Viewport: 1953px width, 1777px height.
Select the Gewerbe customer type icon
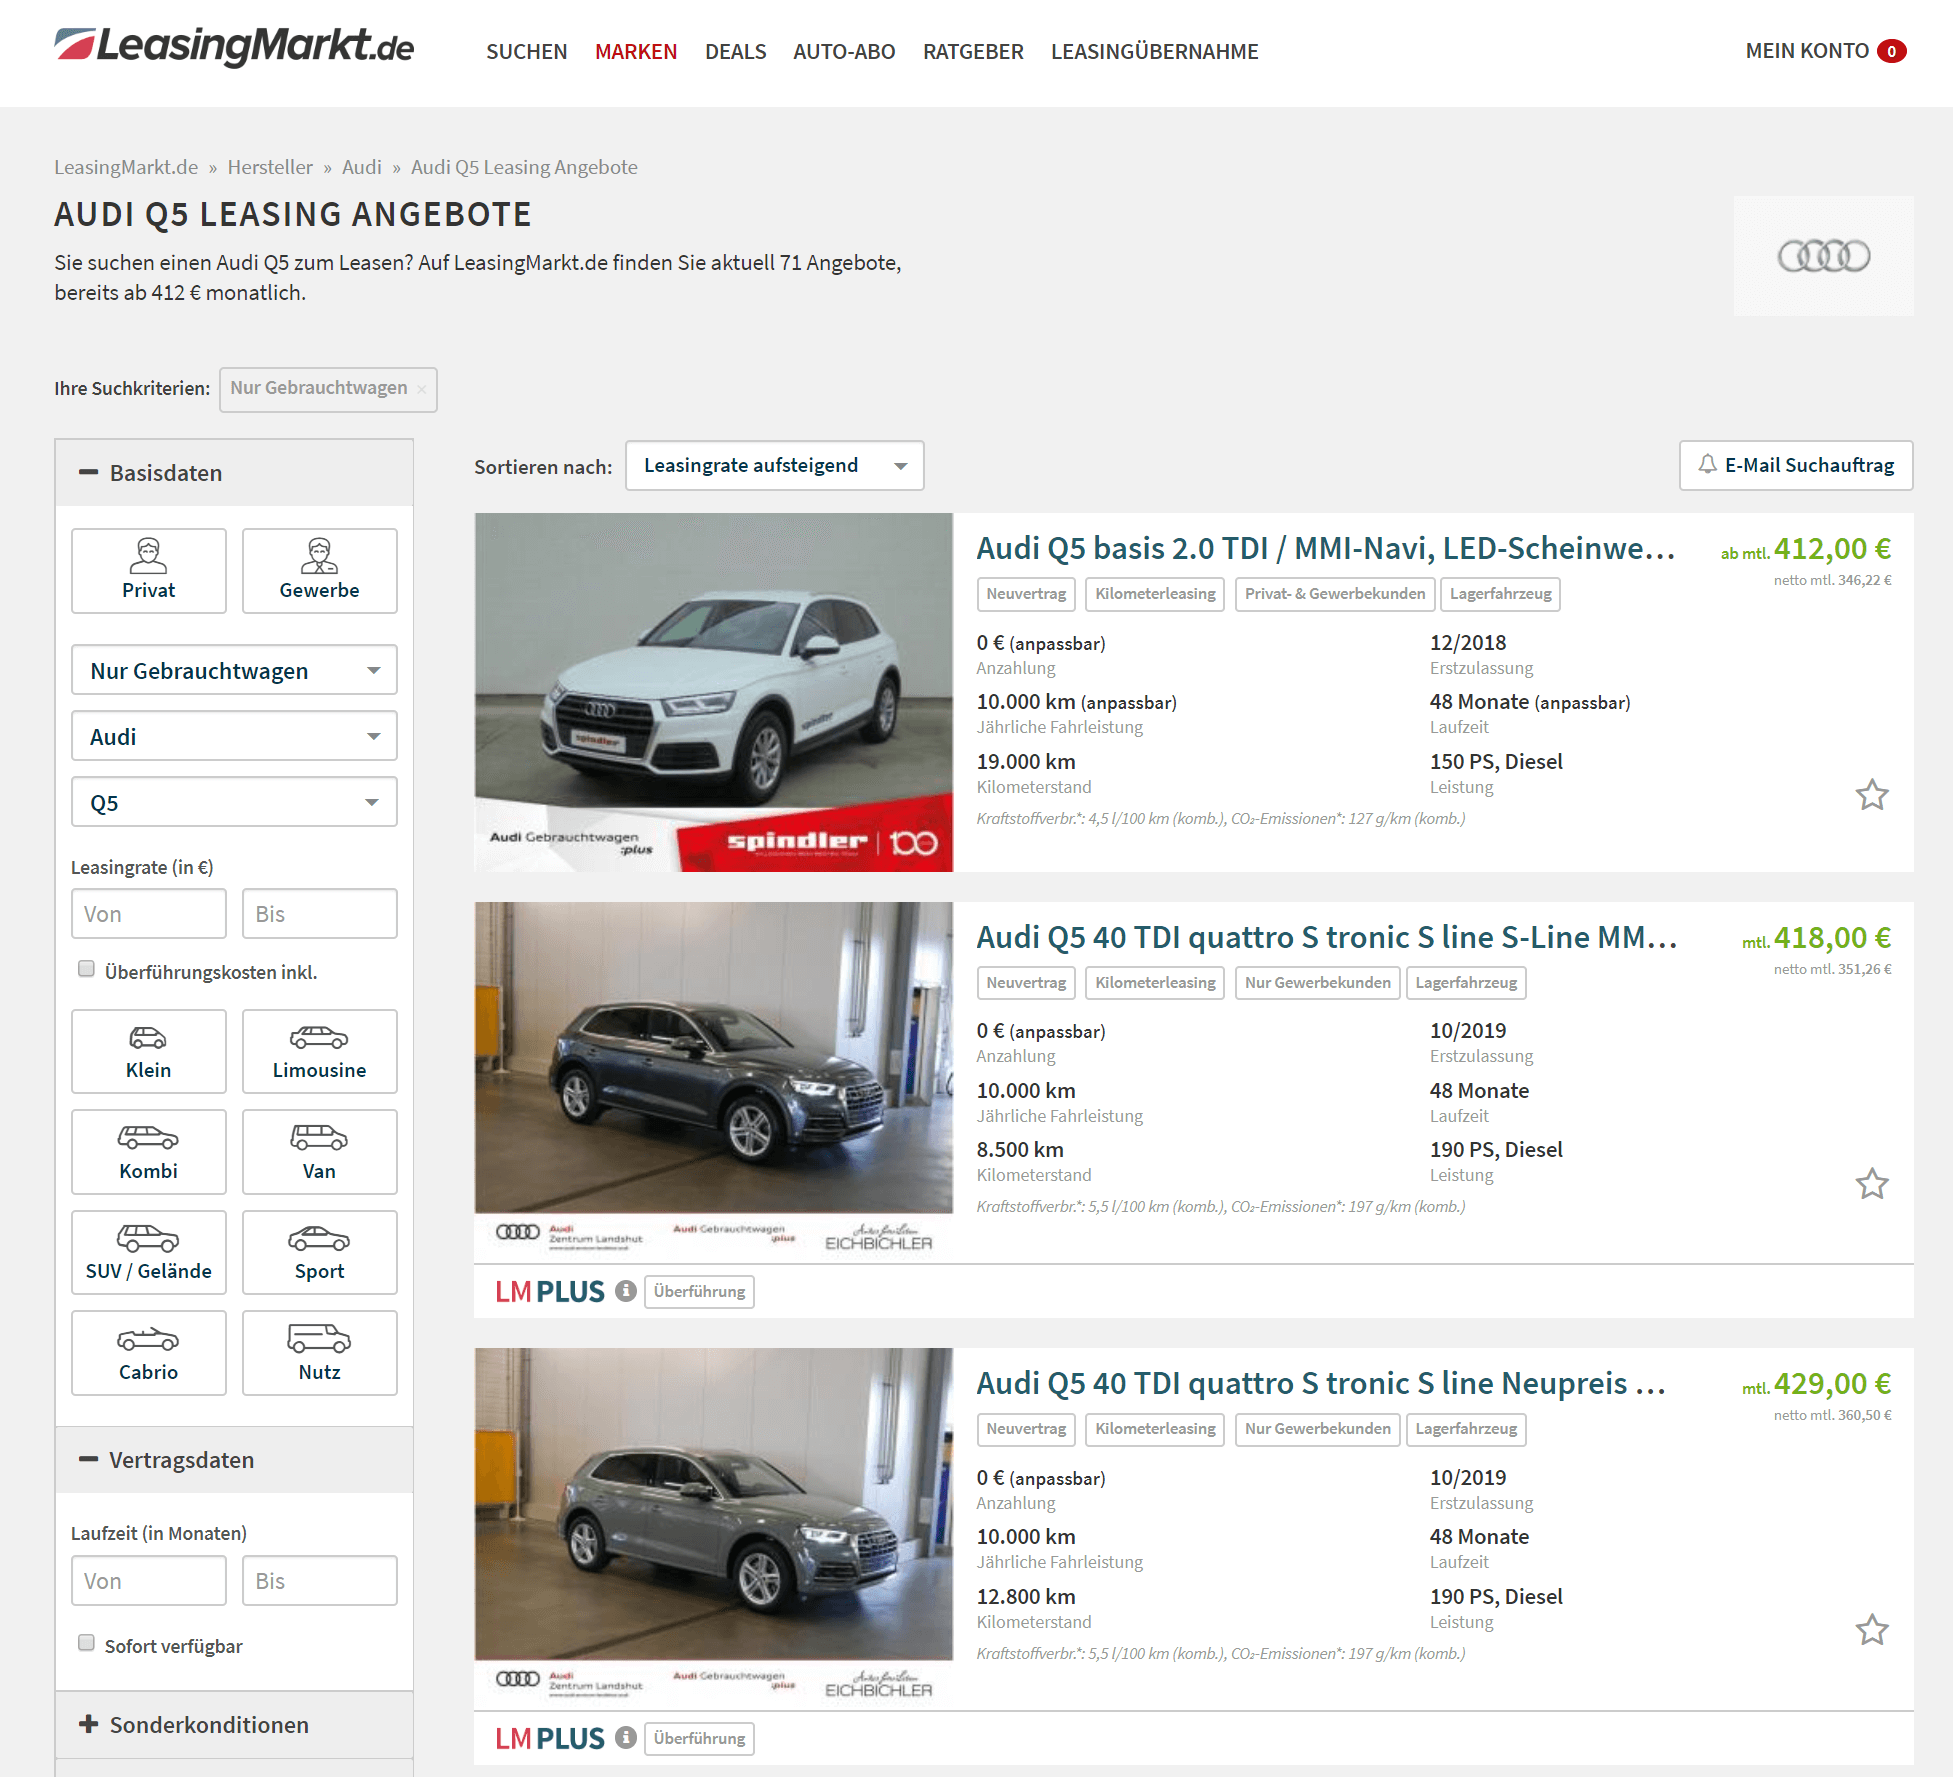tap(319, 570)
